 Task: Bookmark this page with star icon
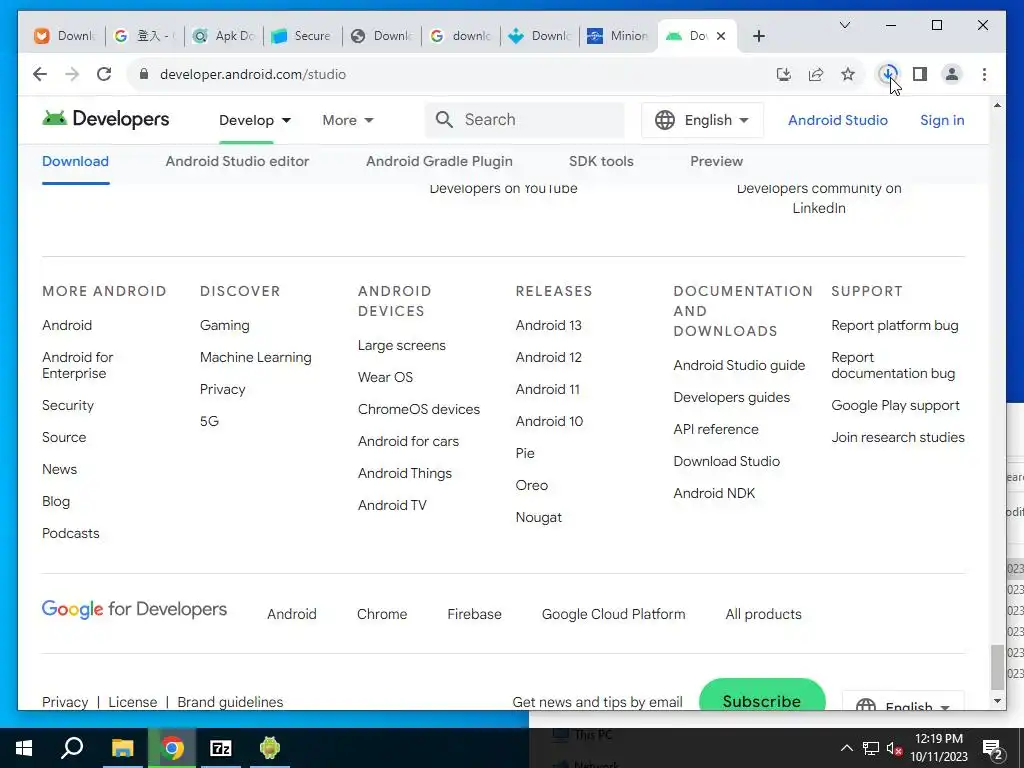(x=848, y=74)
